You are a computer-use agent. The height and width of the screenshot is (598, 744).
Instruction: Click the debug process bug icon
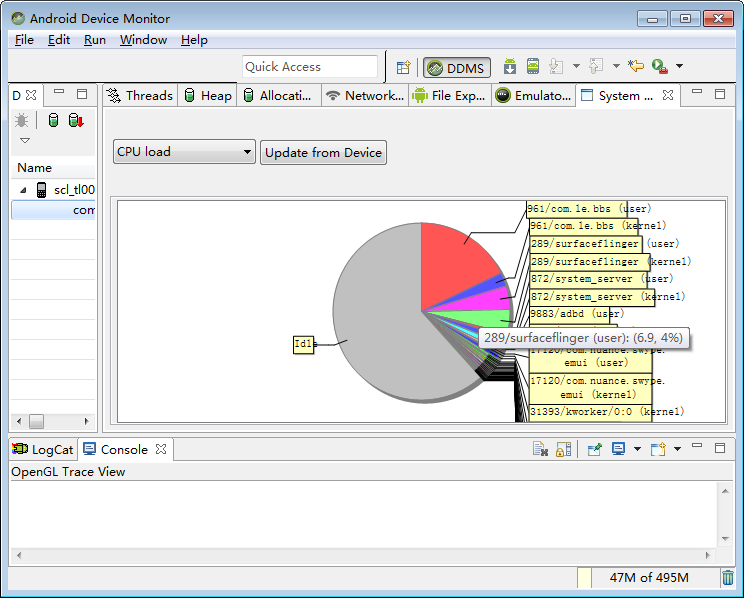(x=21, y=121)
